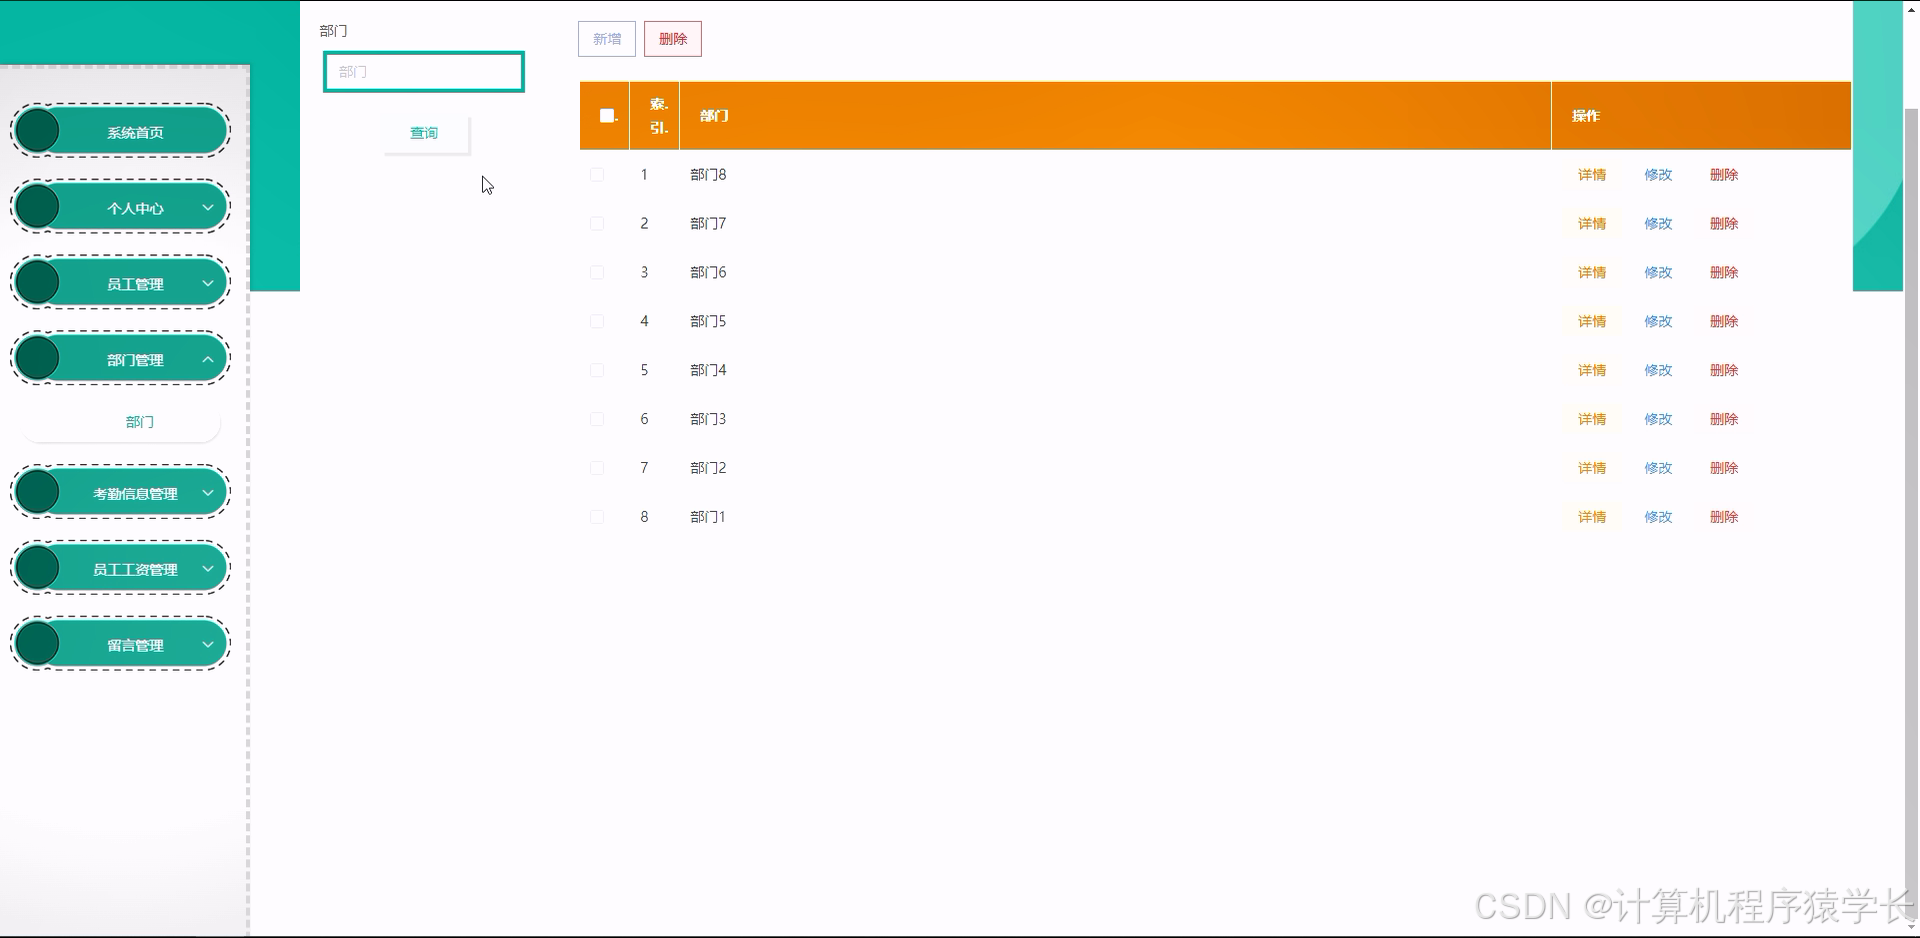This screenshot has height=938, width=1920.
Task: Check the checkbox for row 部门6
Action: coord(597,273)
